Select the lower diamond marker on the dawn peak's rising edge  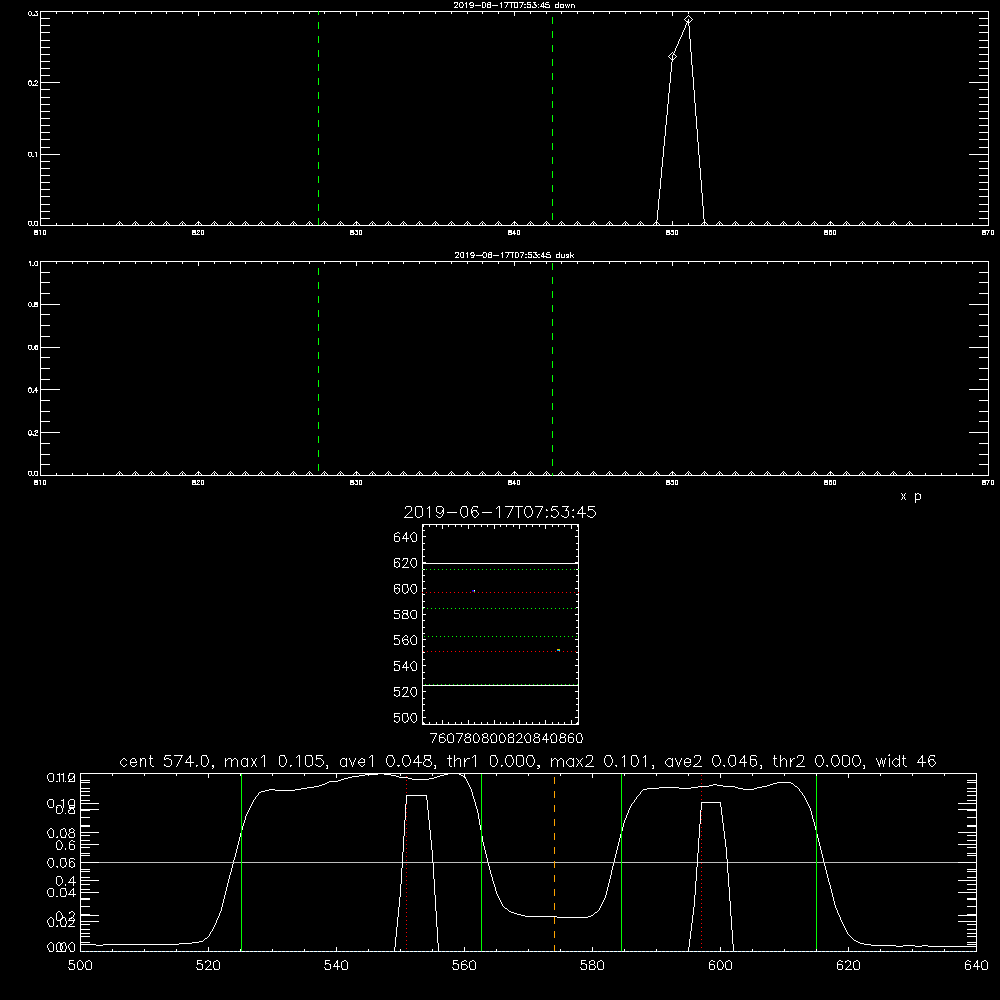[672, 57]
